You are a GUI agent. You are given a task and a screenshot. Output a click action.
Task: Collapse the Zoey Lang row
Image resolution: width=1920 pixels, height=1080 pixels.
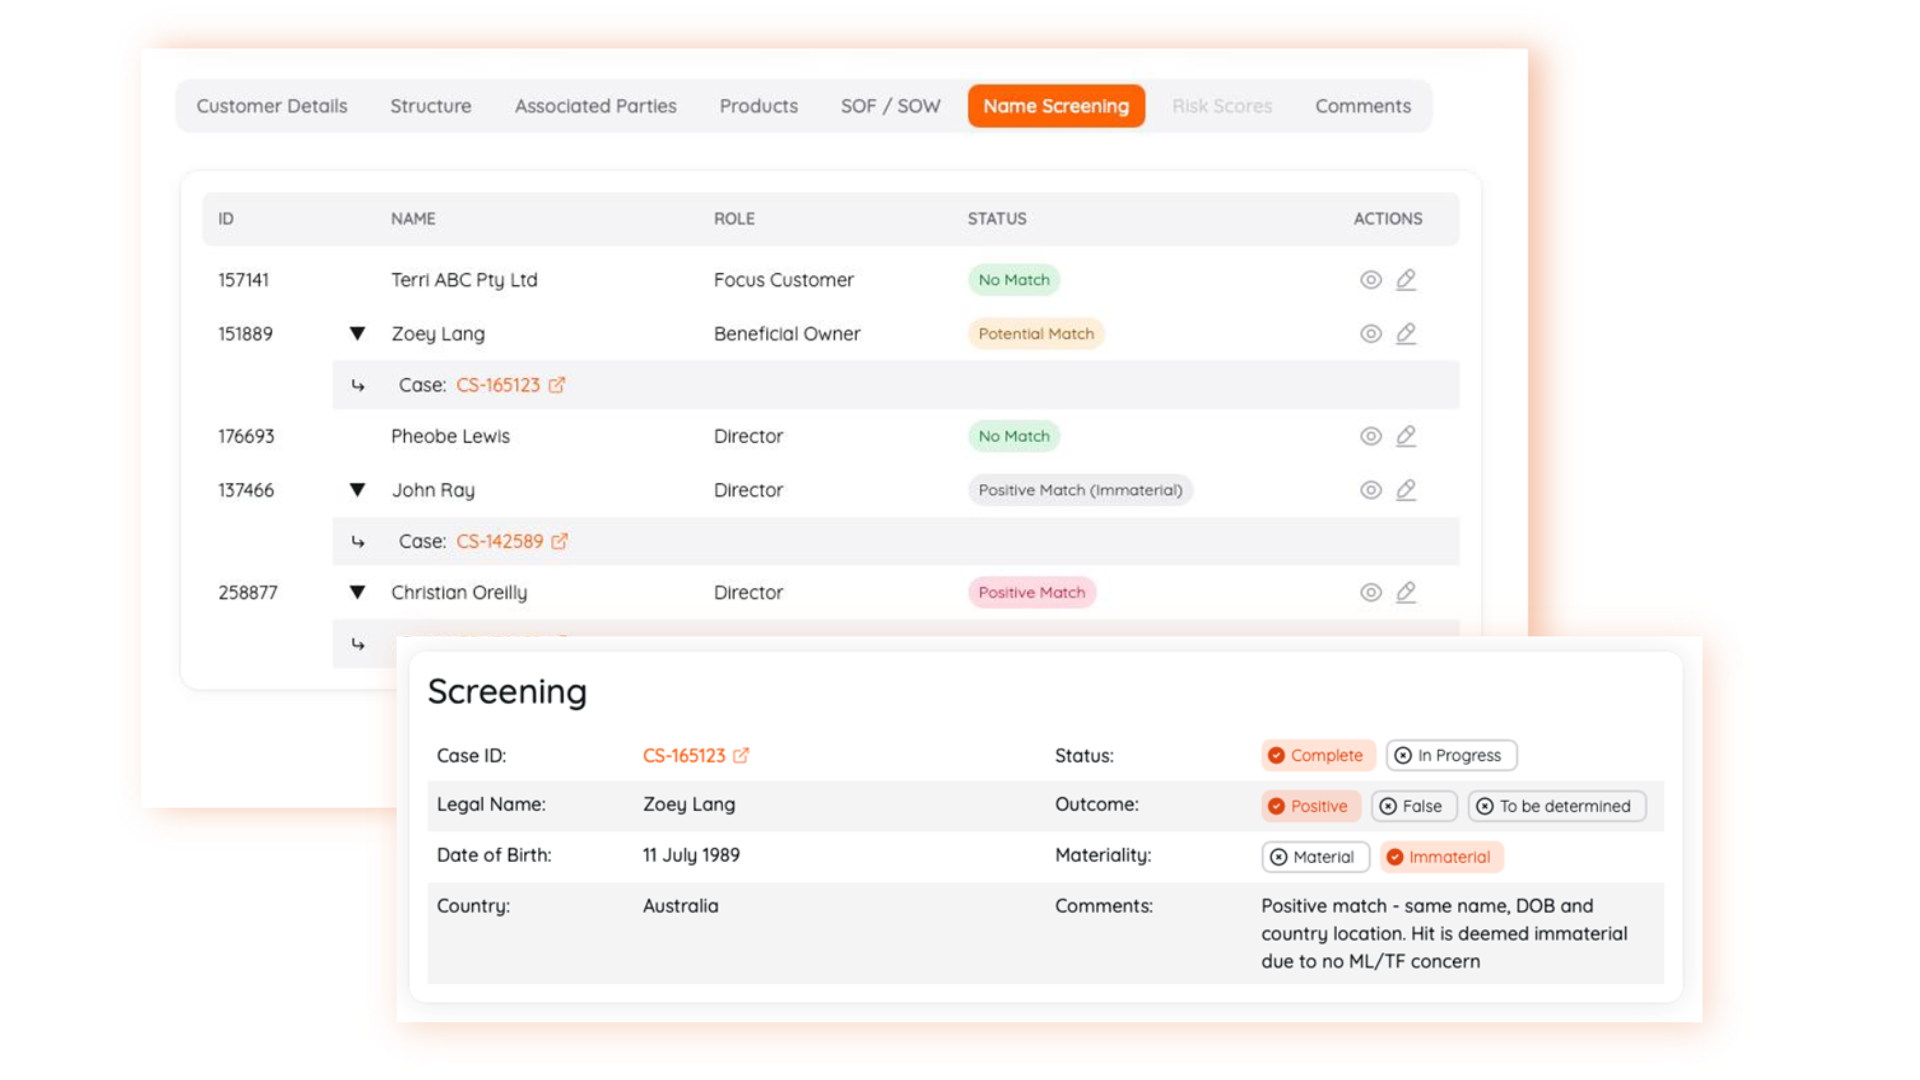[x=357, y=334]
